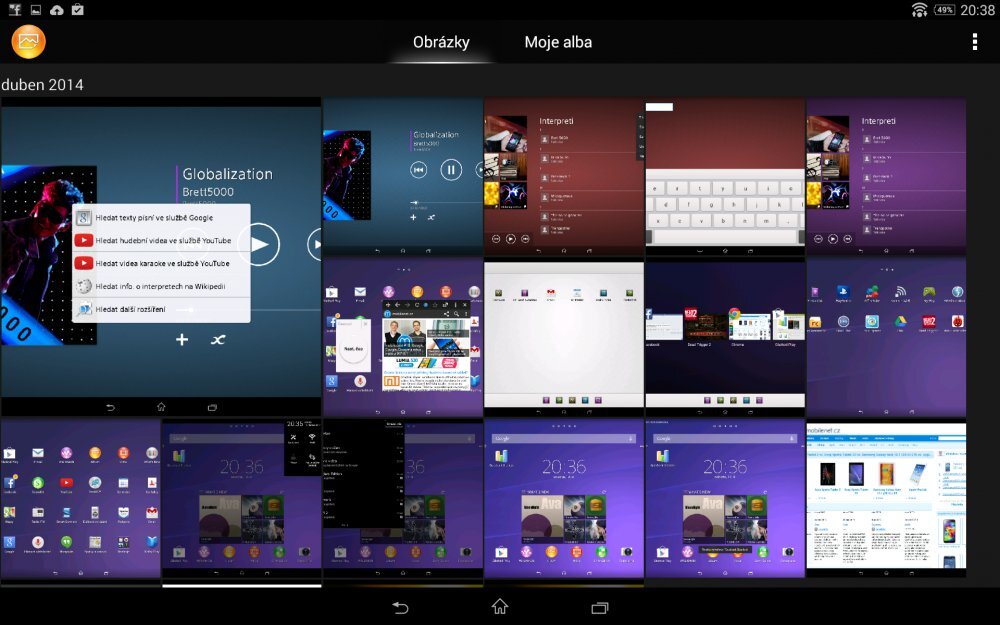Tap the rewind control in the music player thumbnail

(x=420, y=169)
